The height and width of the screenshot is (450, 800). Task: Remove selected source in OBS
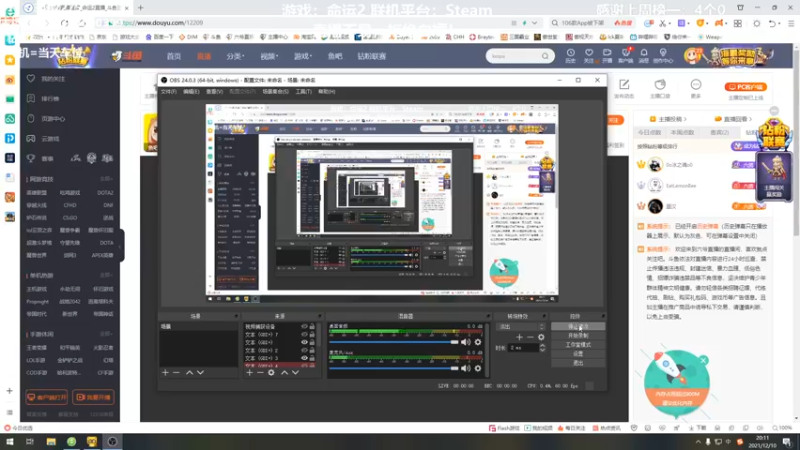click(x=260, y=373)
